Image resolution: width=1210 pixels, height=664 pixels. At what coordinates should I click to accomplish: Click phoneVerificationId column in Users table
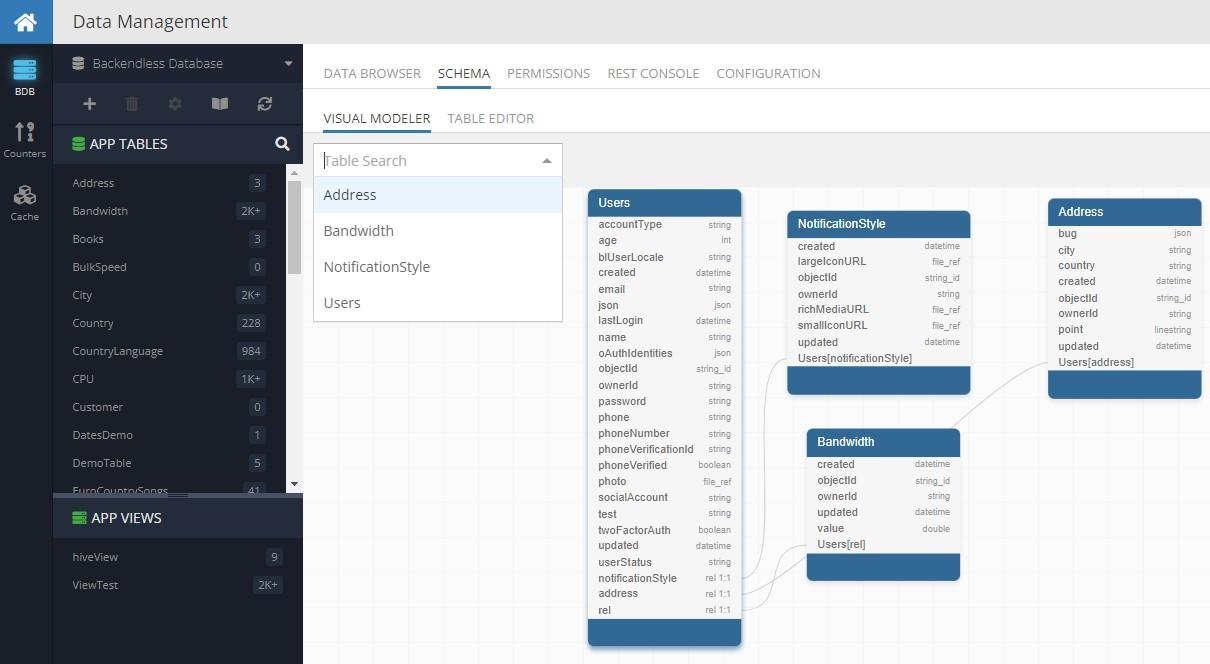664,449
